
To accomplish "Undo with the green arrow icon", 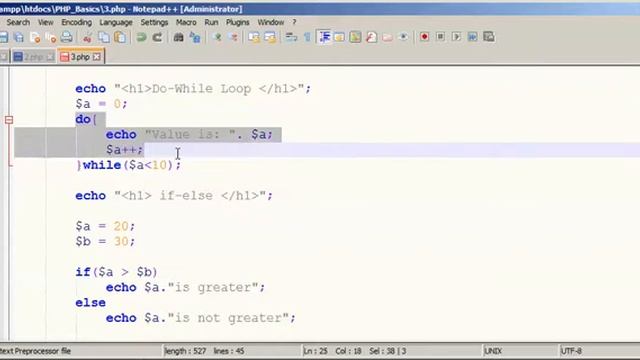I will click(x=141, y=38).
